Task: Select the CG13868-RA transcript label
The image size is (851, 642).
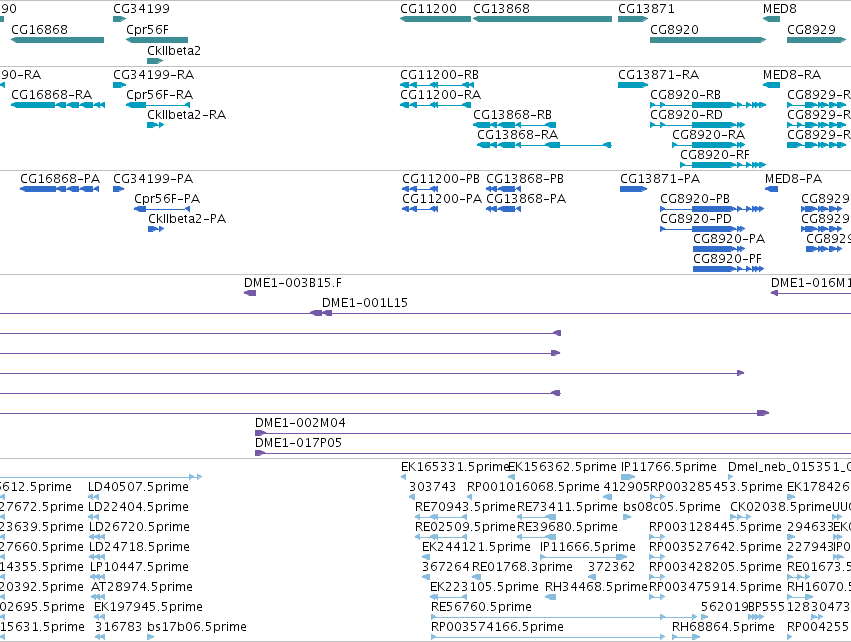Action: [517, 135]
